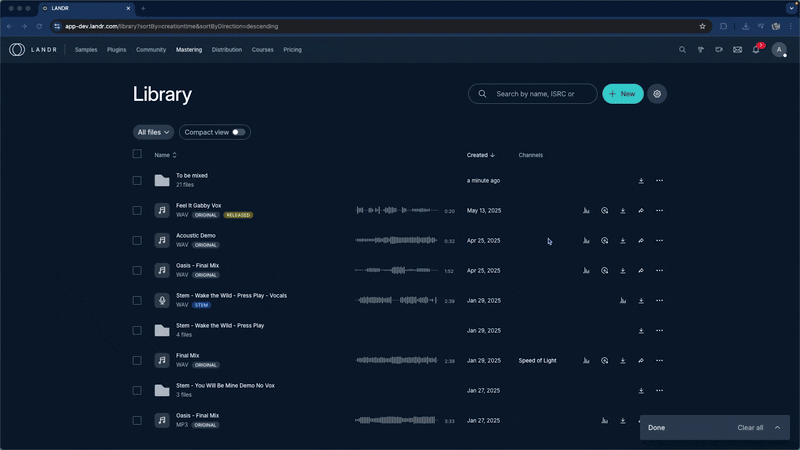
Task: Go to the Mastering section
Action: (189, 49)
